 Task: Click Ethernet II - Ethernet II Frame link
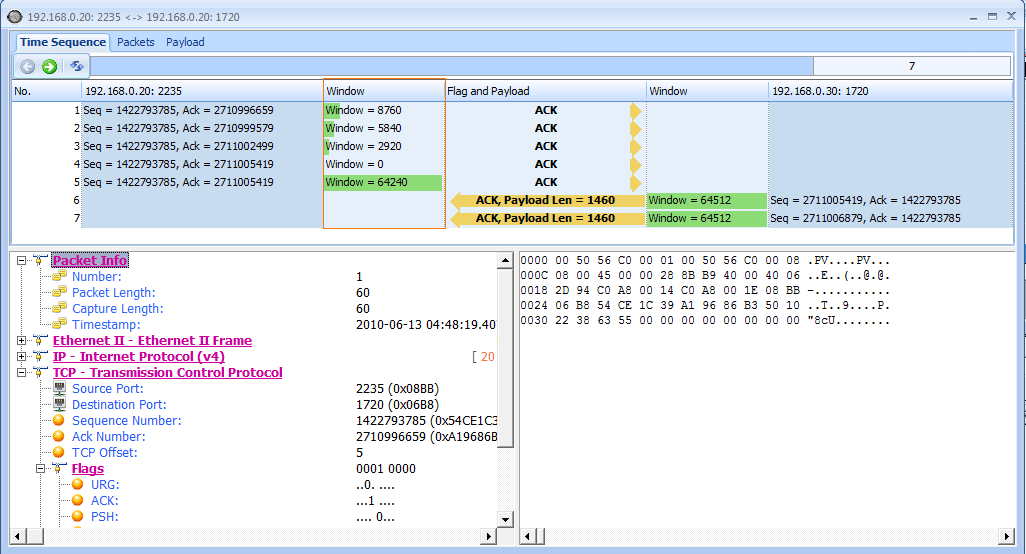pyautogui.click(x=152, y=340)
